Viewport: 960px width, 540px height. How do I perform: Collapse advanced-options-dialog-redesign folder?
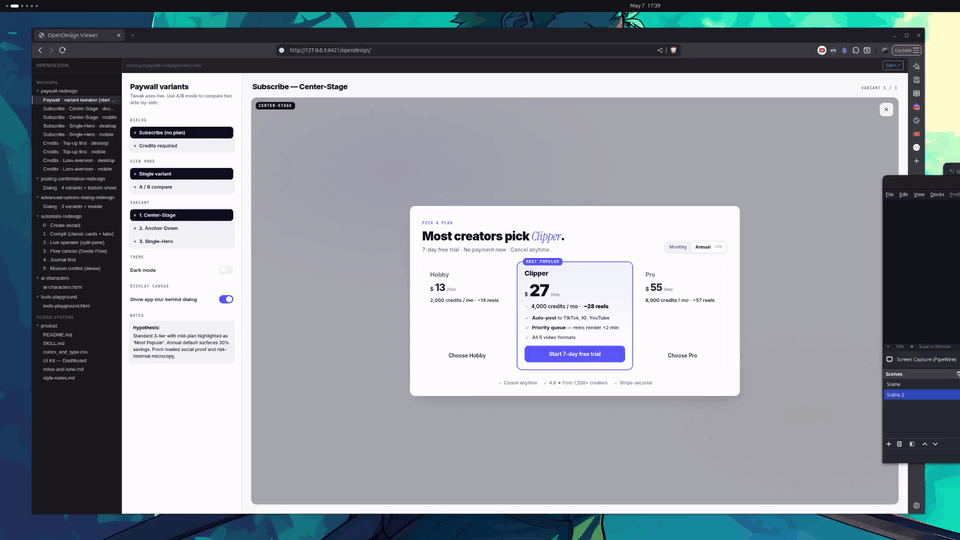[x=37, y=197]
